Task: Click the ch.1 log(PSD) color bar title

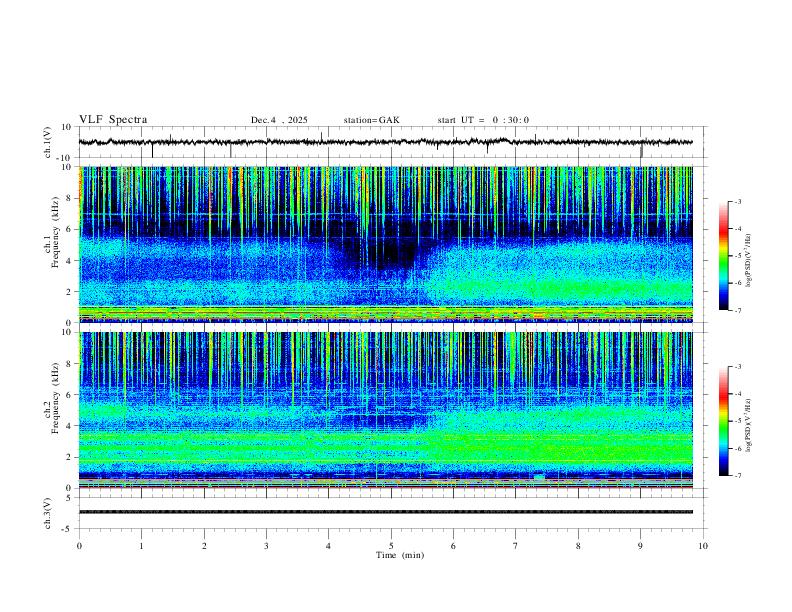Action: (x=749, y=260)
